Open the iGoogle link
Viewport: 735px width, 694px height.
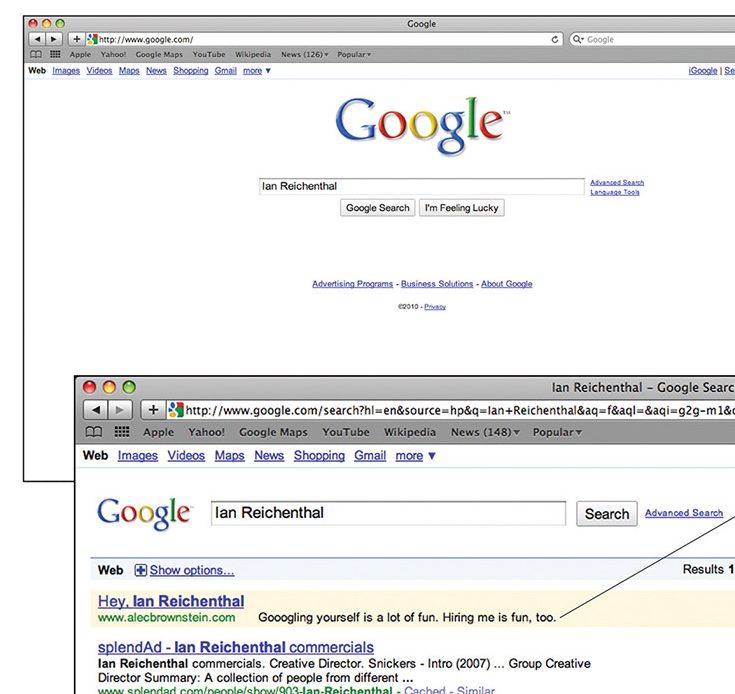[x=703, y=71]
